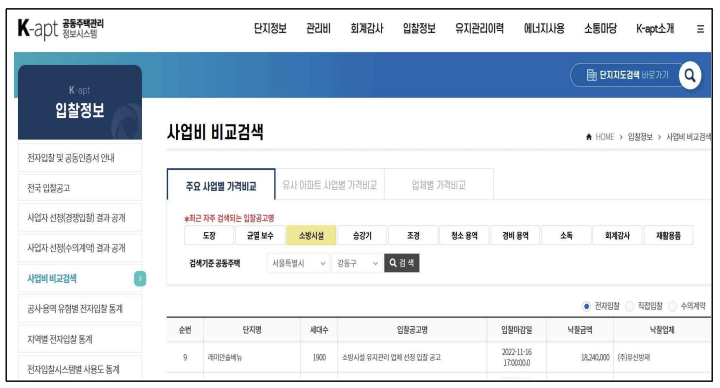Open the 유지관리이력 menu
The width and height of the screenshot is (720, 388).
(479, 28)
